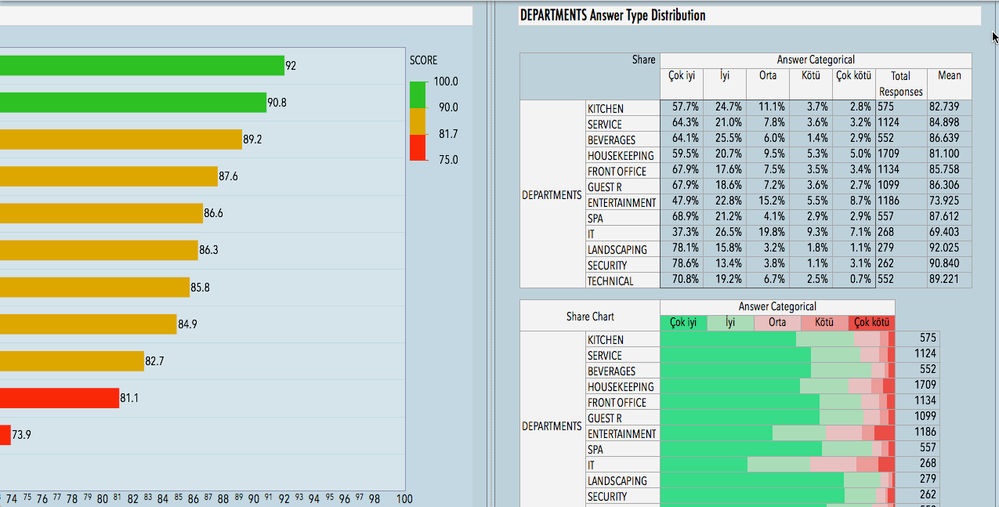Image resolution: width=999 pixels, height=507 pixels.
Task: Click the green bar labeled 92
Action: click(142, 66)
